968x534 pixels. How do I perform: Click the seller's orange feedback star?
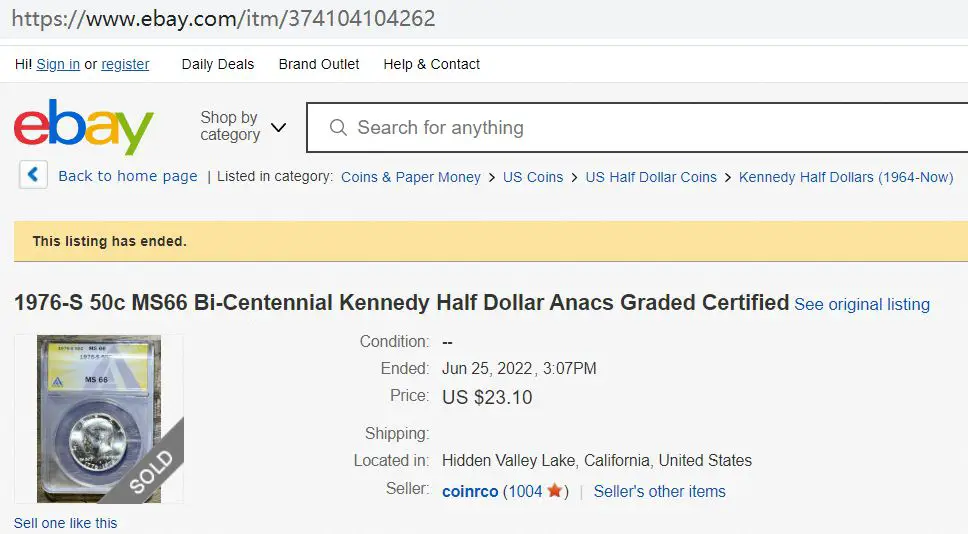[x=554, y=491]
